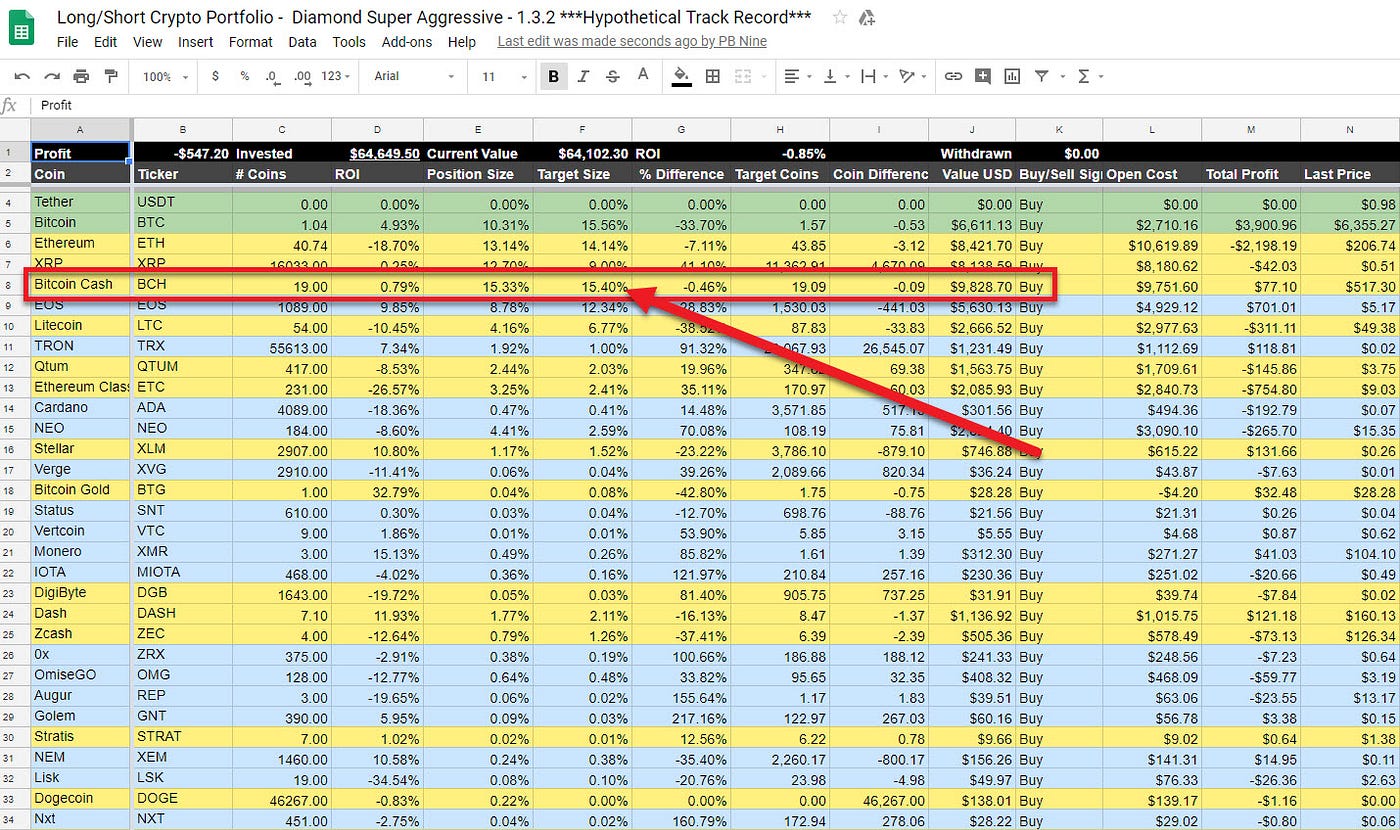Open the Arial font dropdown

[414, 76]
